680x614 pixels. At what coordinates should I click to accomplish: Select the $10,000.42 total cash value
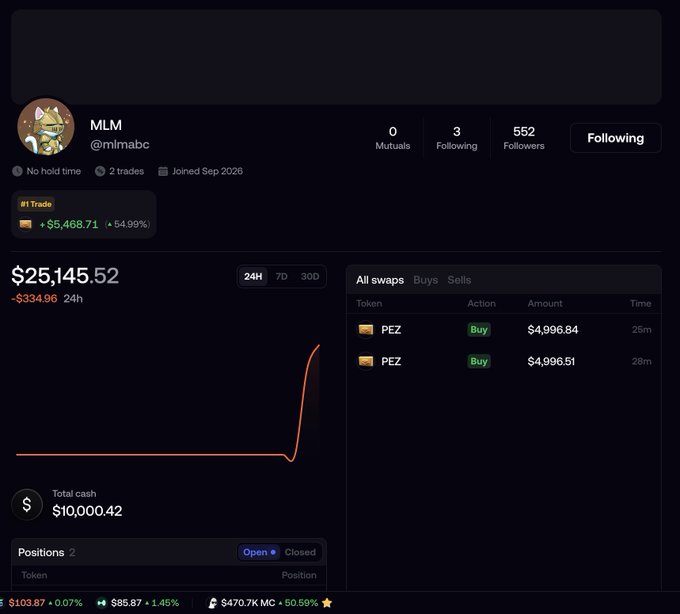tap(87, 511)
